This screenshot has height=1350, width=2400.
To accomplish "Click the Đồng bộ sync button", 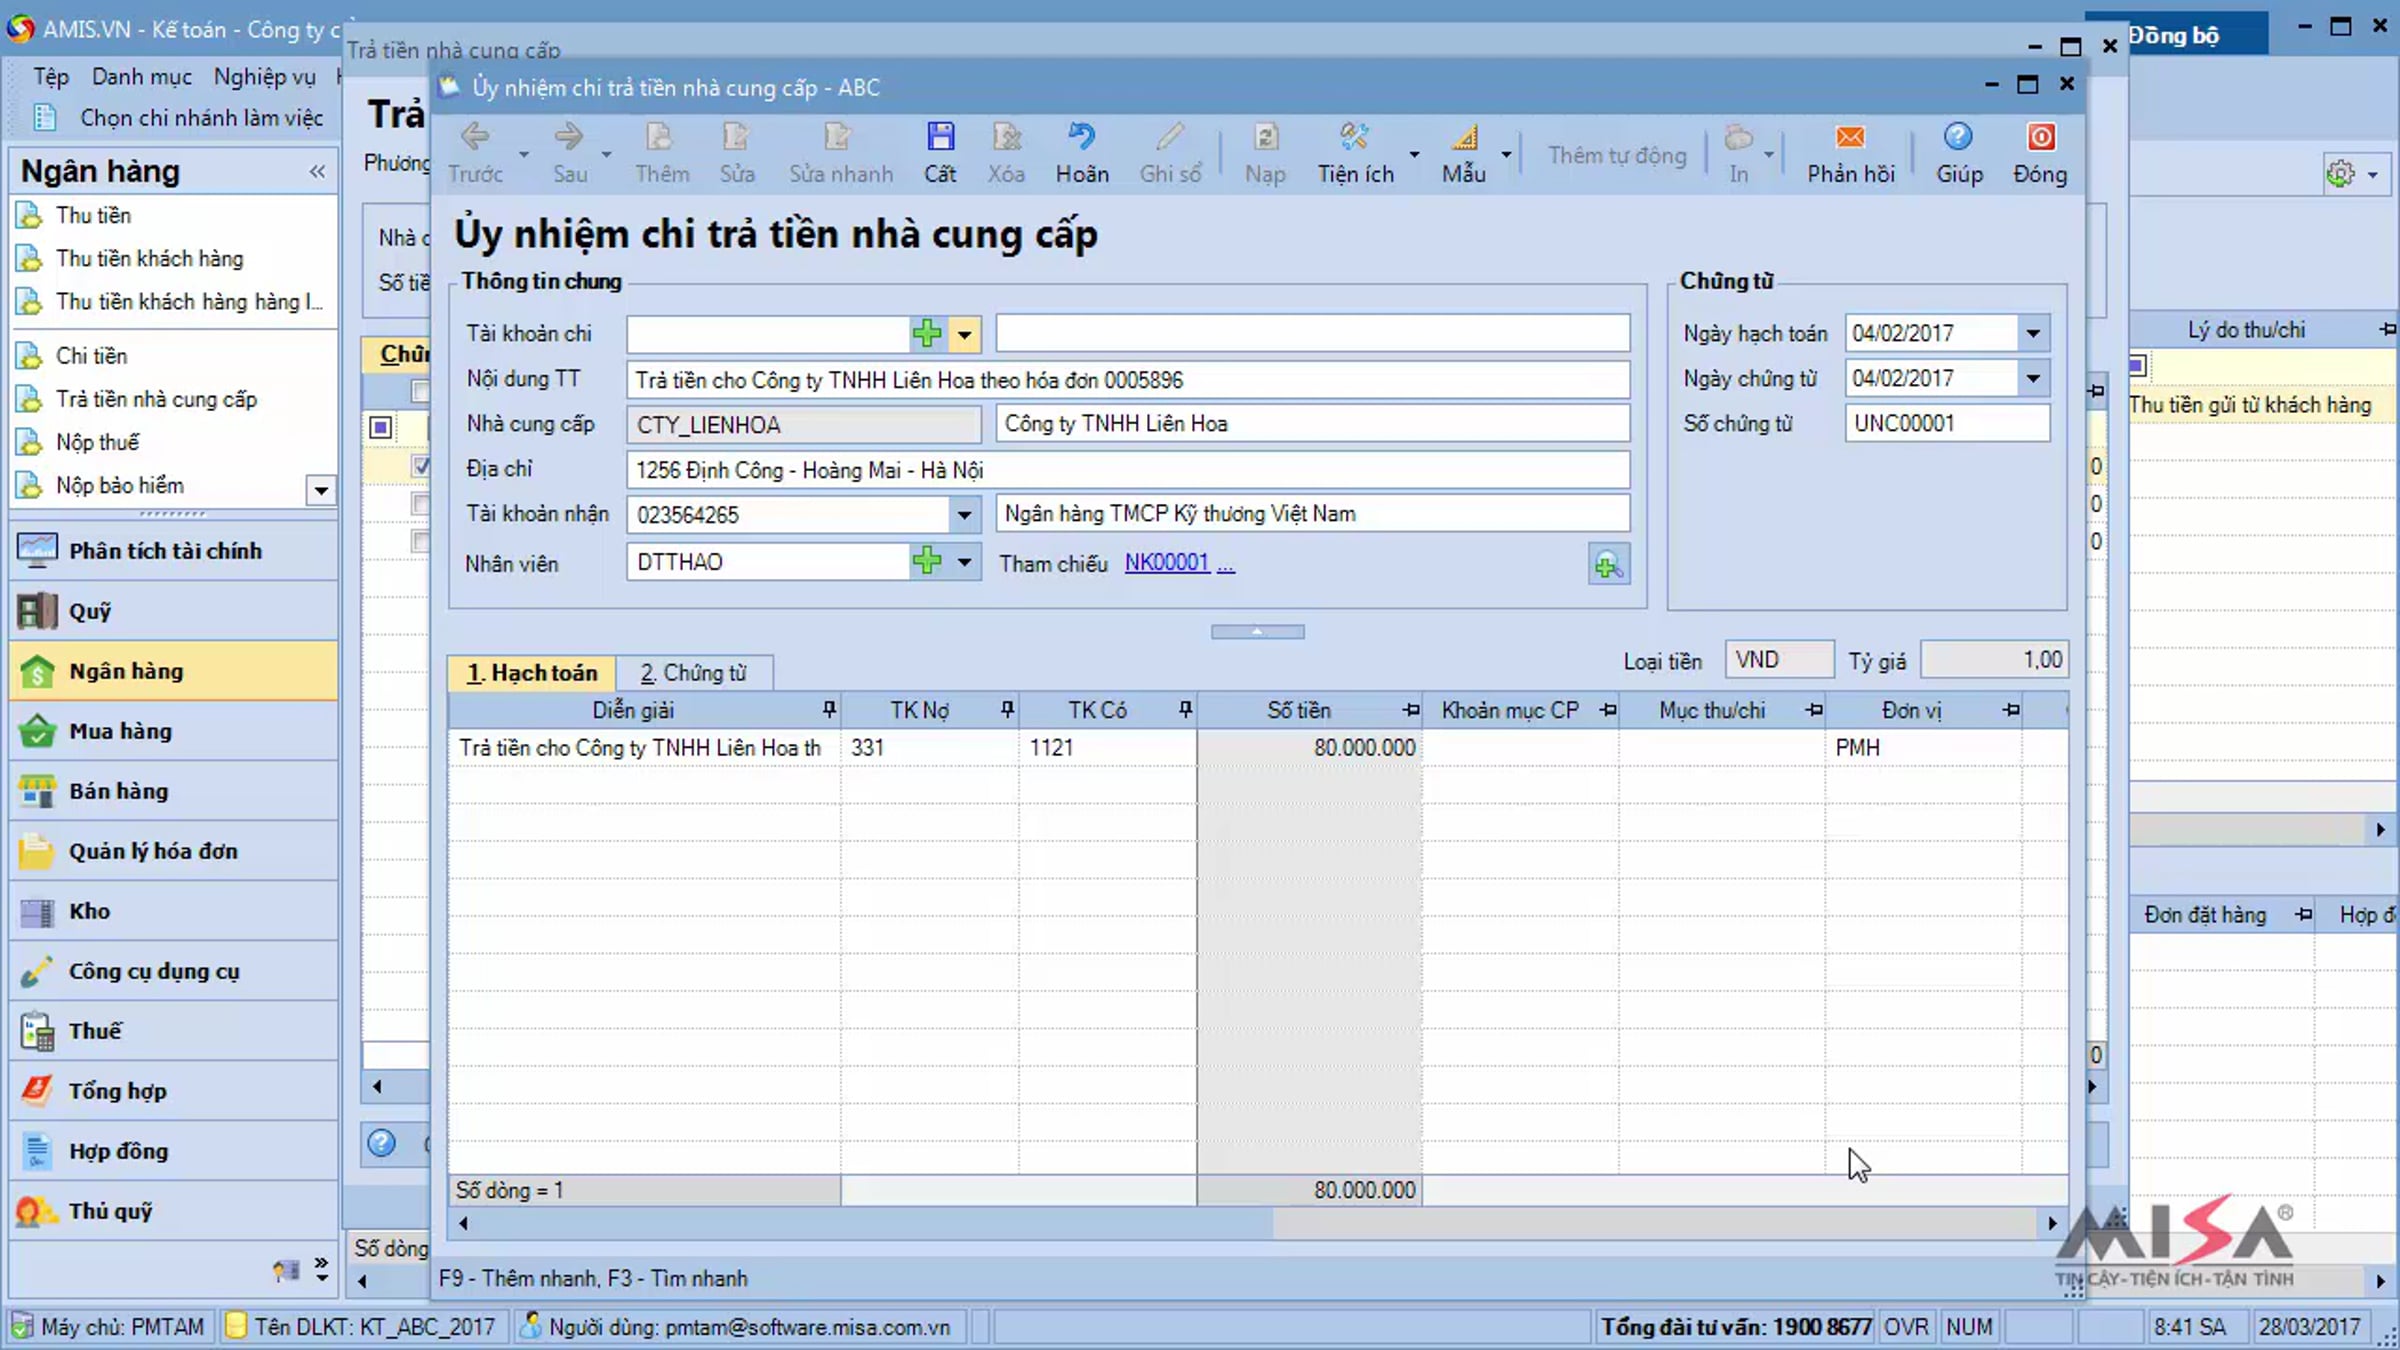I will 2174,36.
